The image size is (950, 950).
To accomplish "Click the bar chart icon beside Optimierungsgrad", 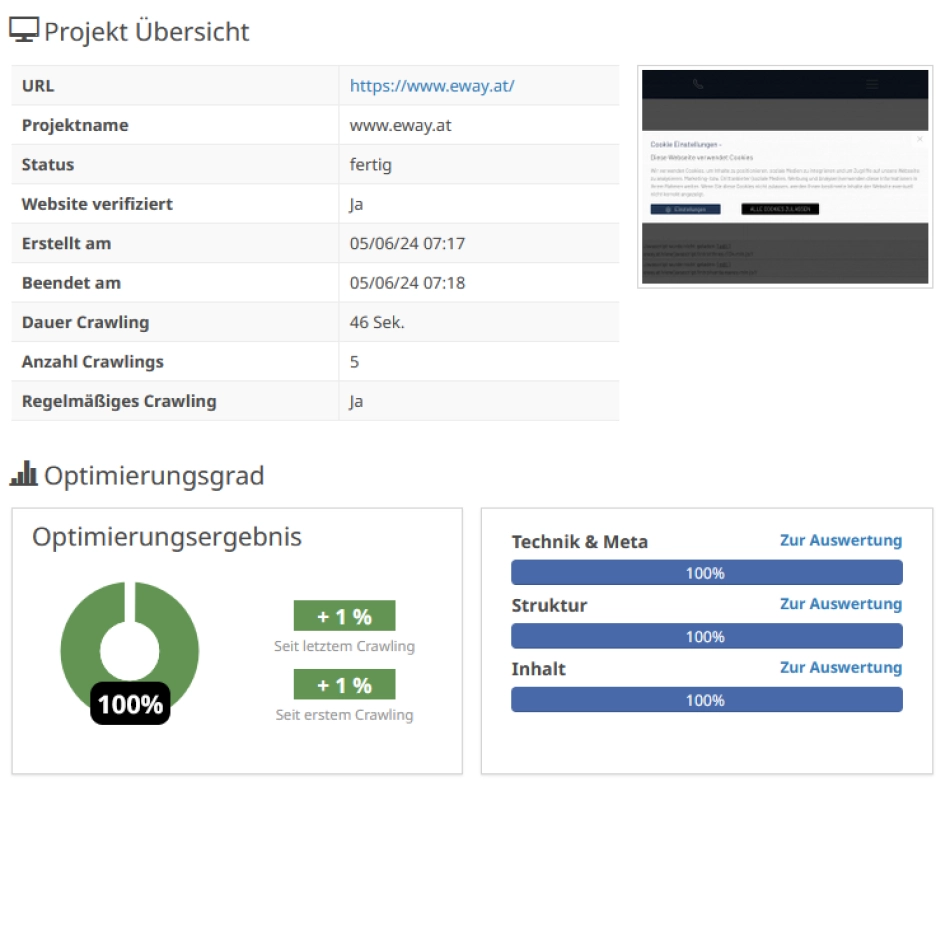I will coord(23,474).
